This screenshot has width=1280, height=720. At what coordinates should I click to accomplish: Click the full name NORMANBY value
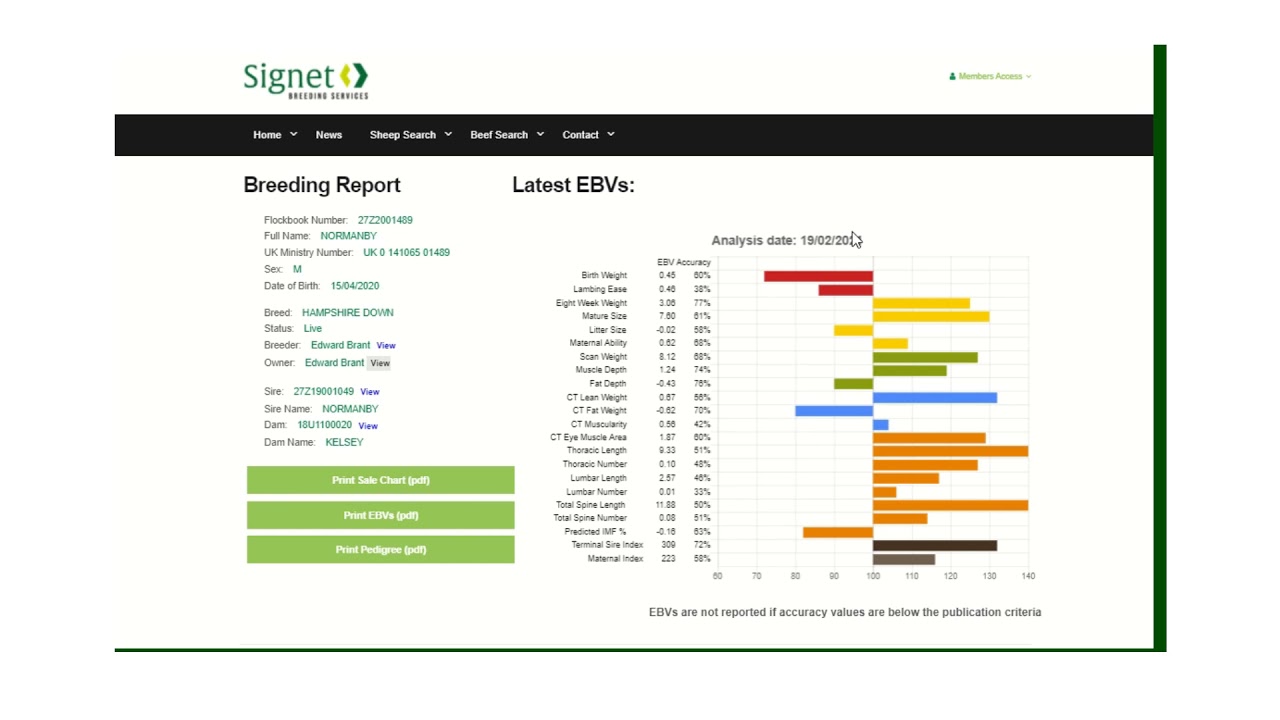[348, 236]
